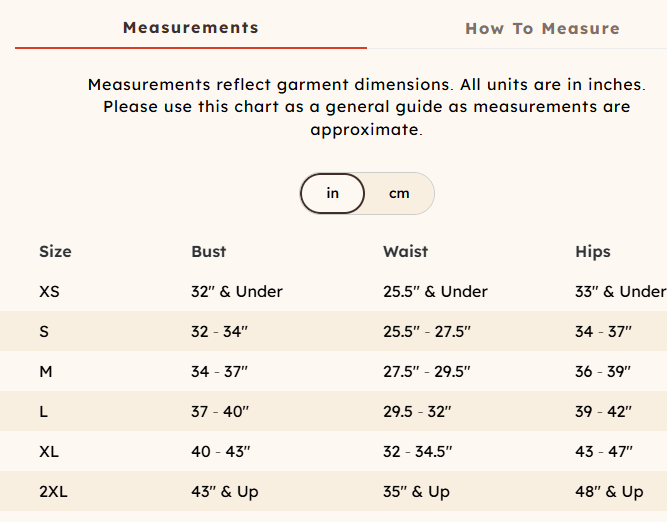Open the Measurements tab
The width and height of the screenshot is (667, 522).
(x=190, y=27)
